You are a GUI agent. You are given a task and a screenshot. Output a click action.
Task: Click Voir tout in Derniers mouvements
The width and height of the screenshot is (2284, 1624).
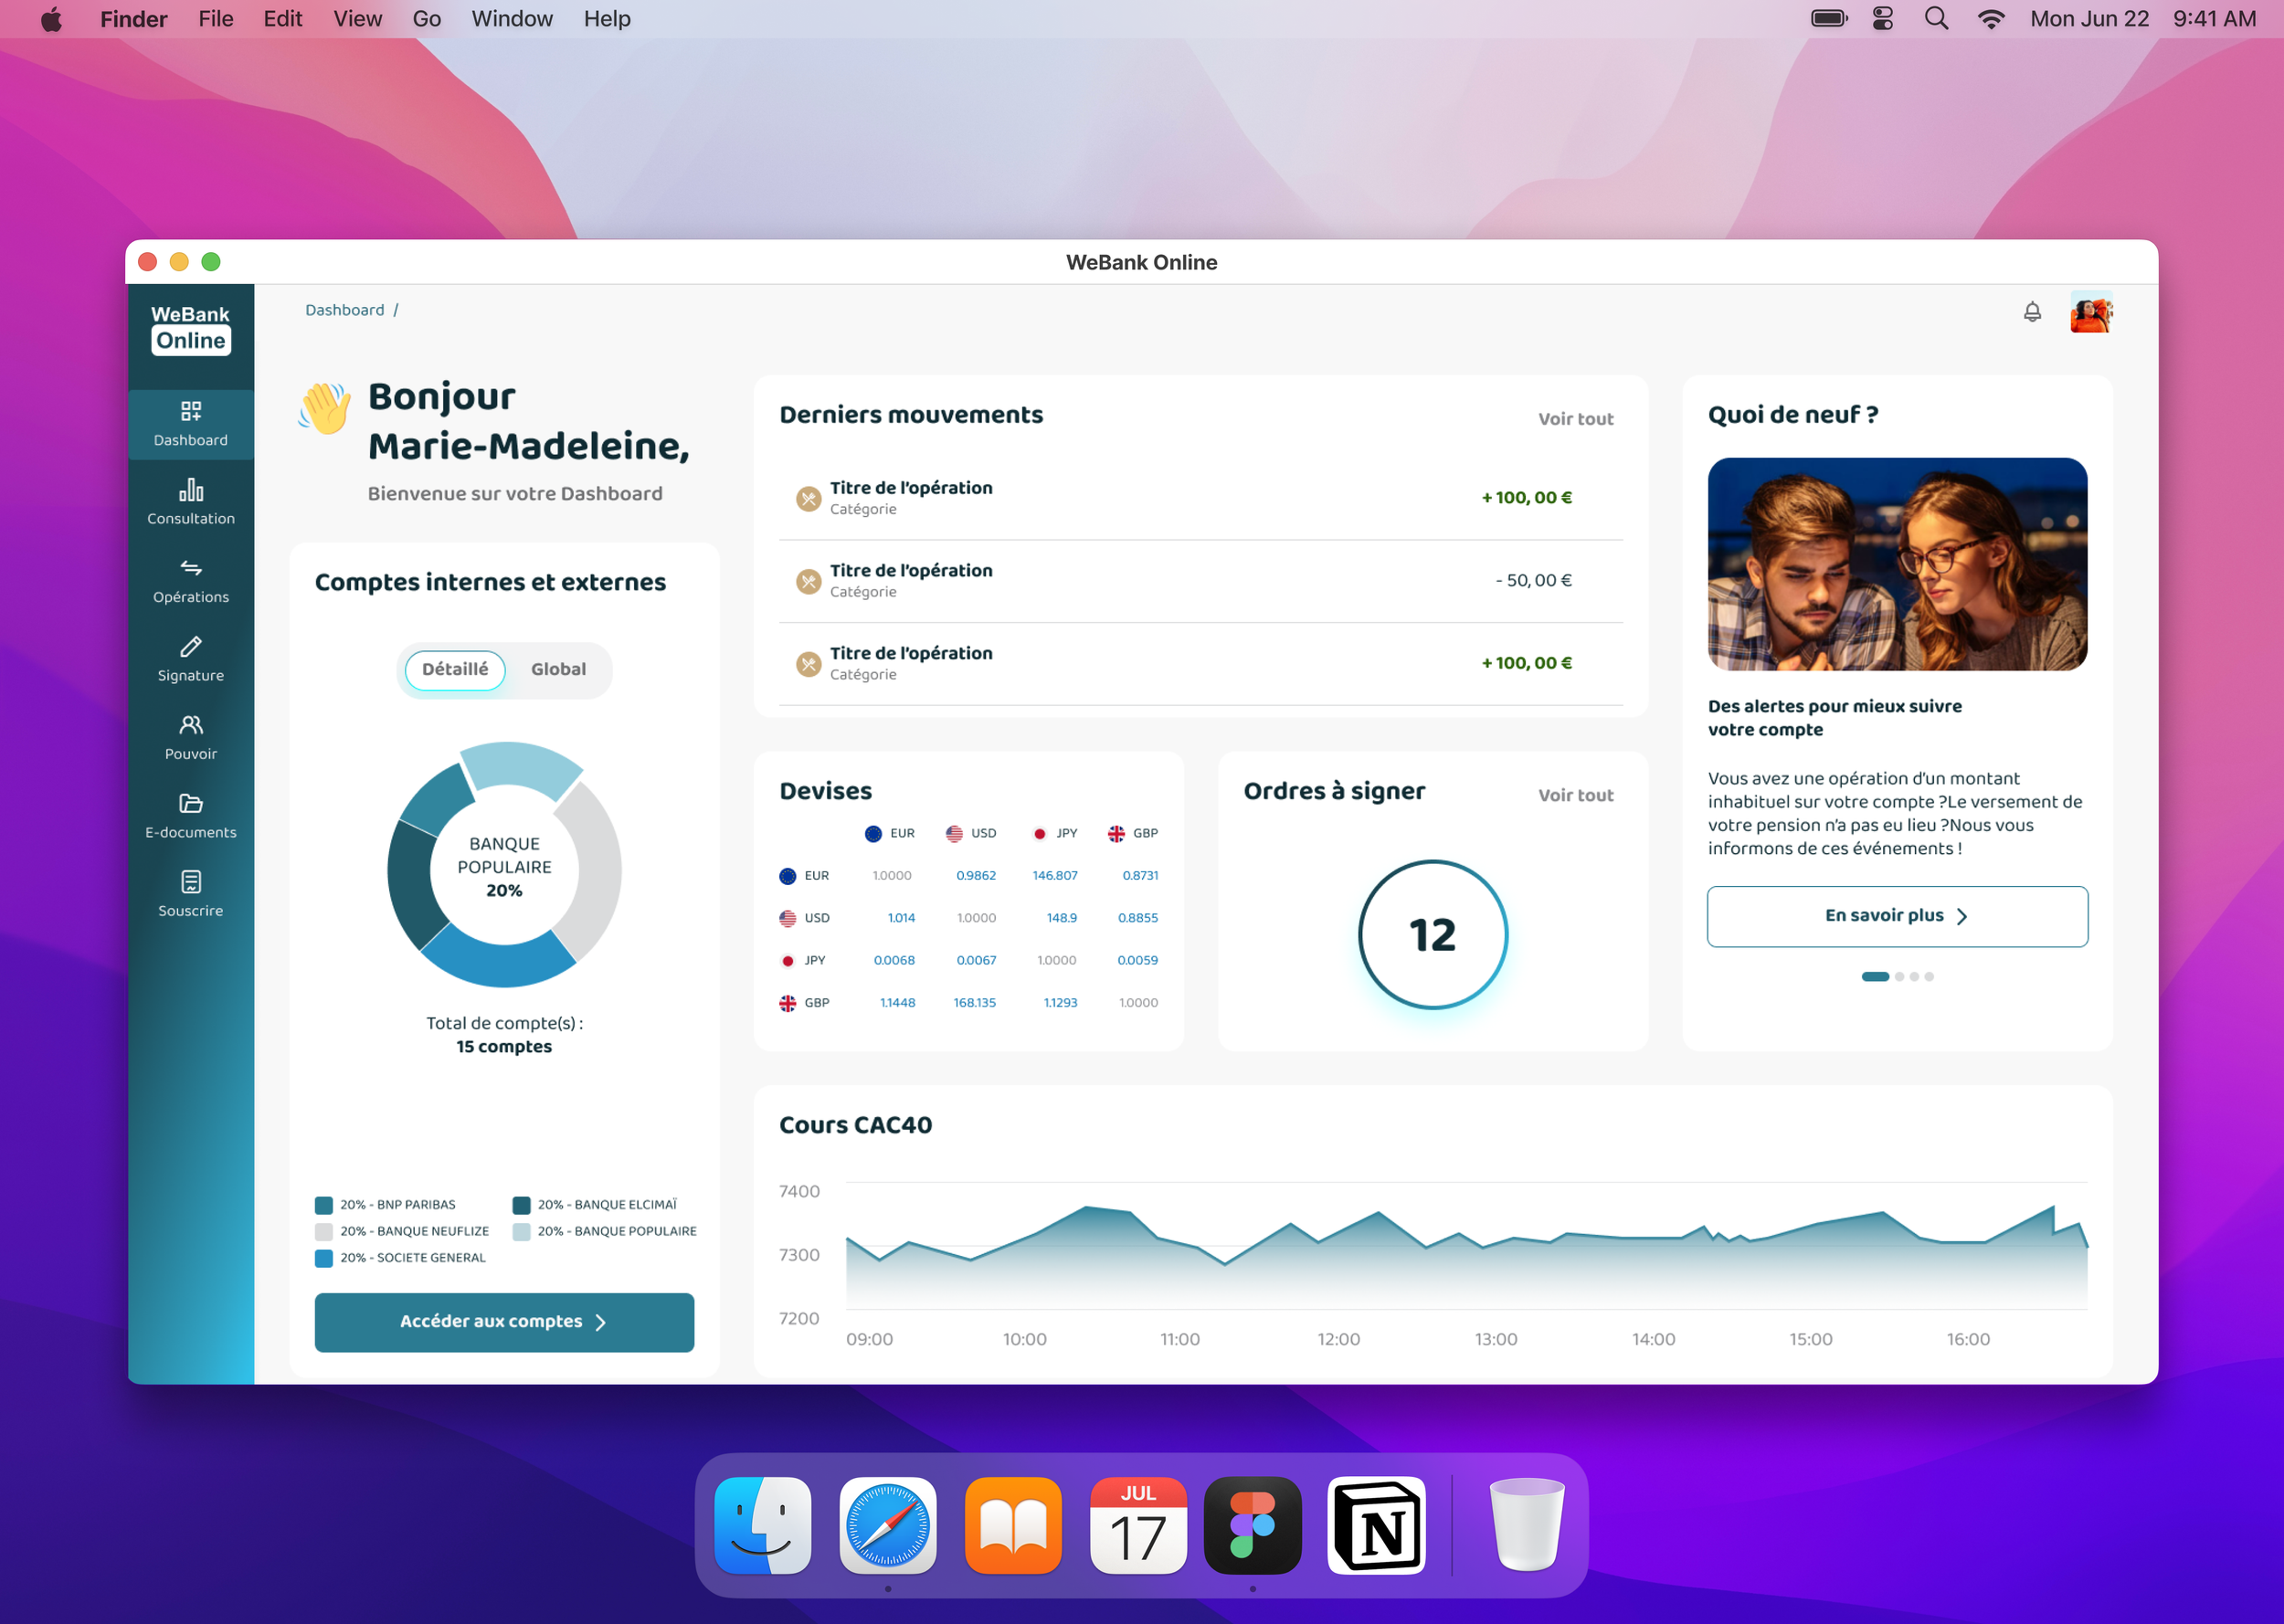[1575, 419]
